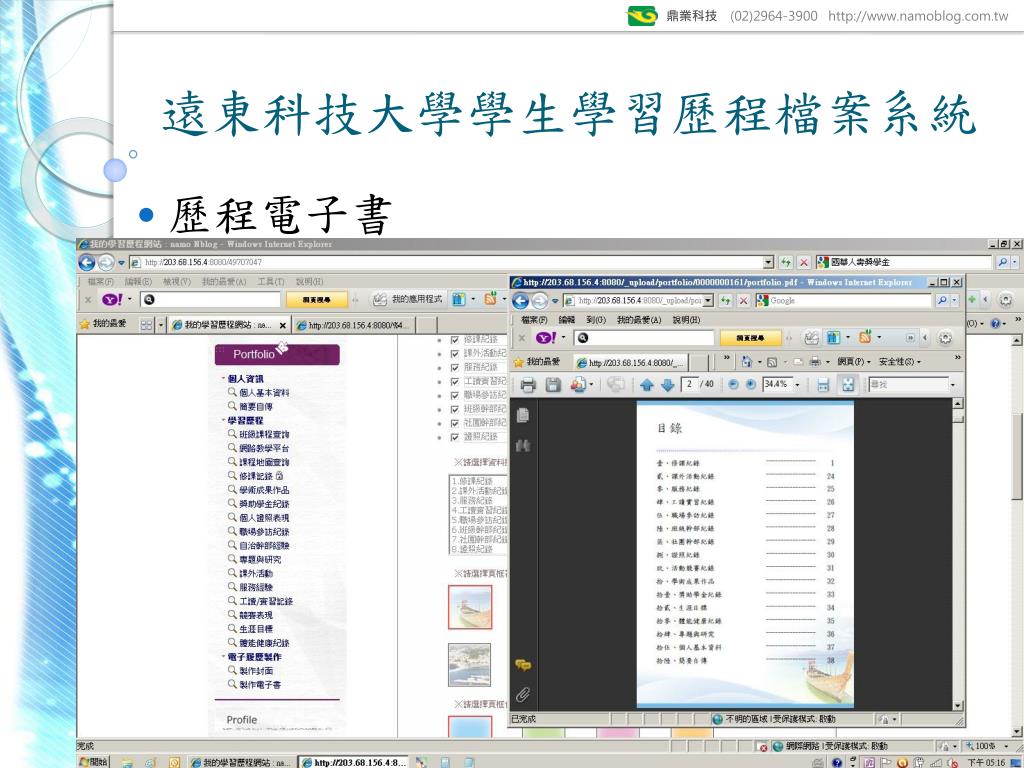This screenshot has width=1024, height=768.
Task: Go to previous PDF page with up arrow
Action: coord(647,385)
